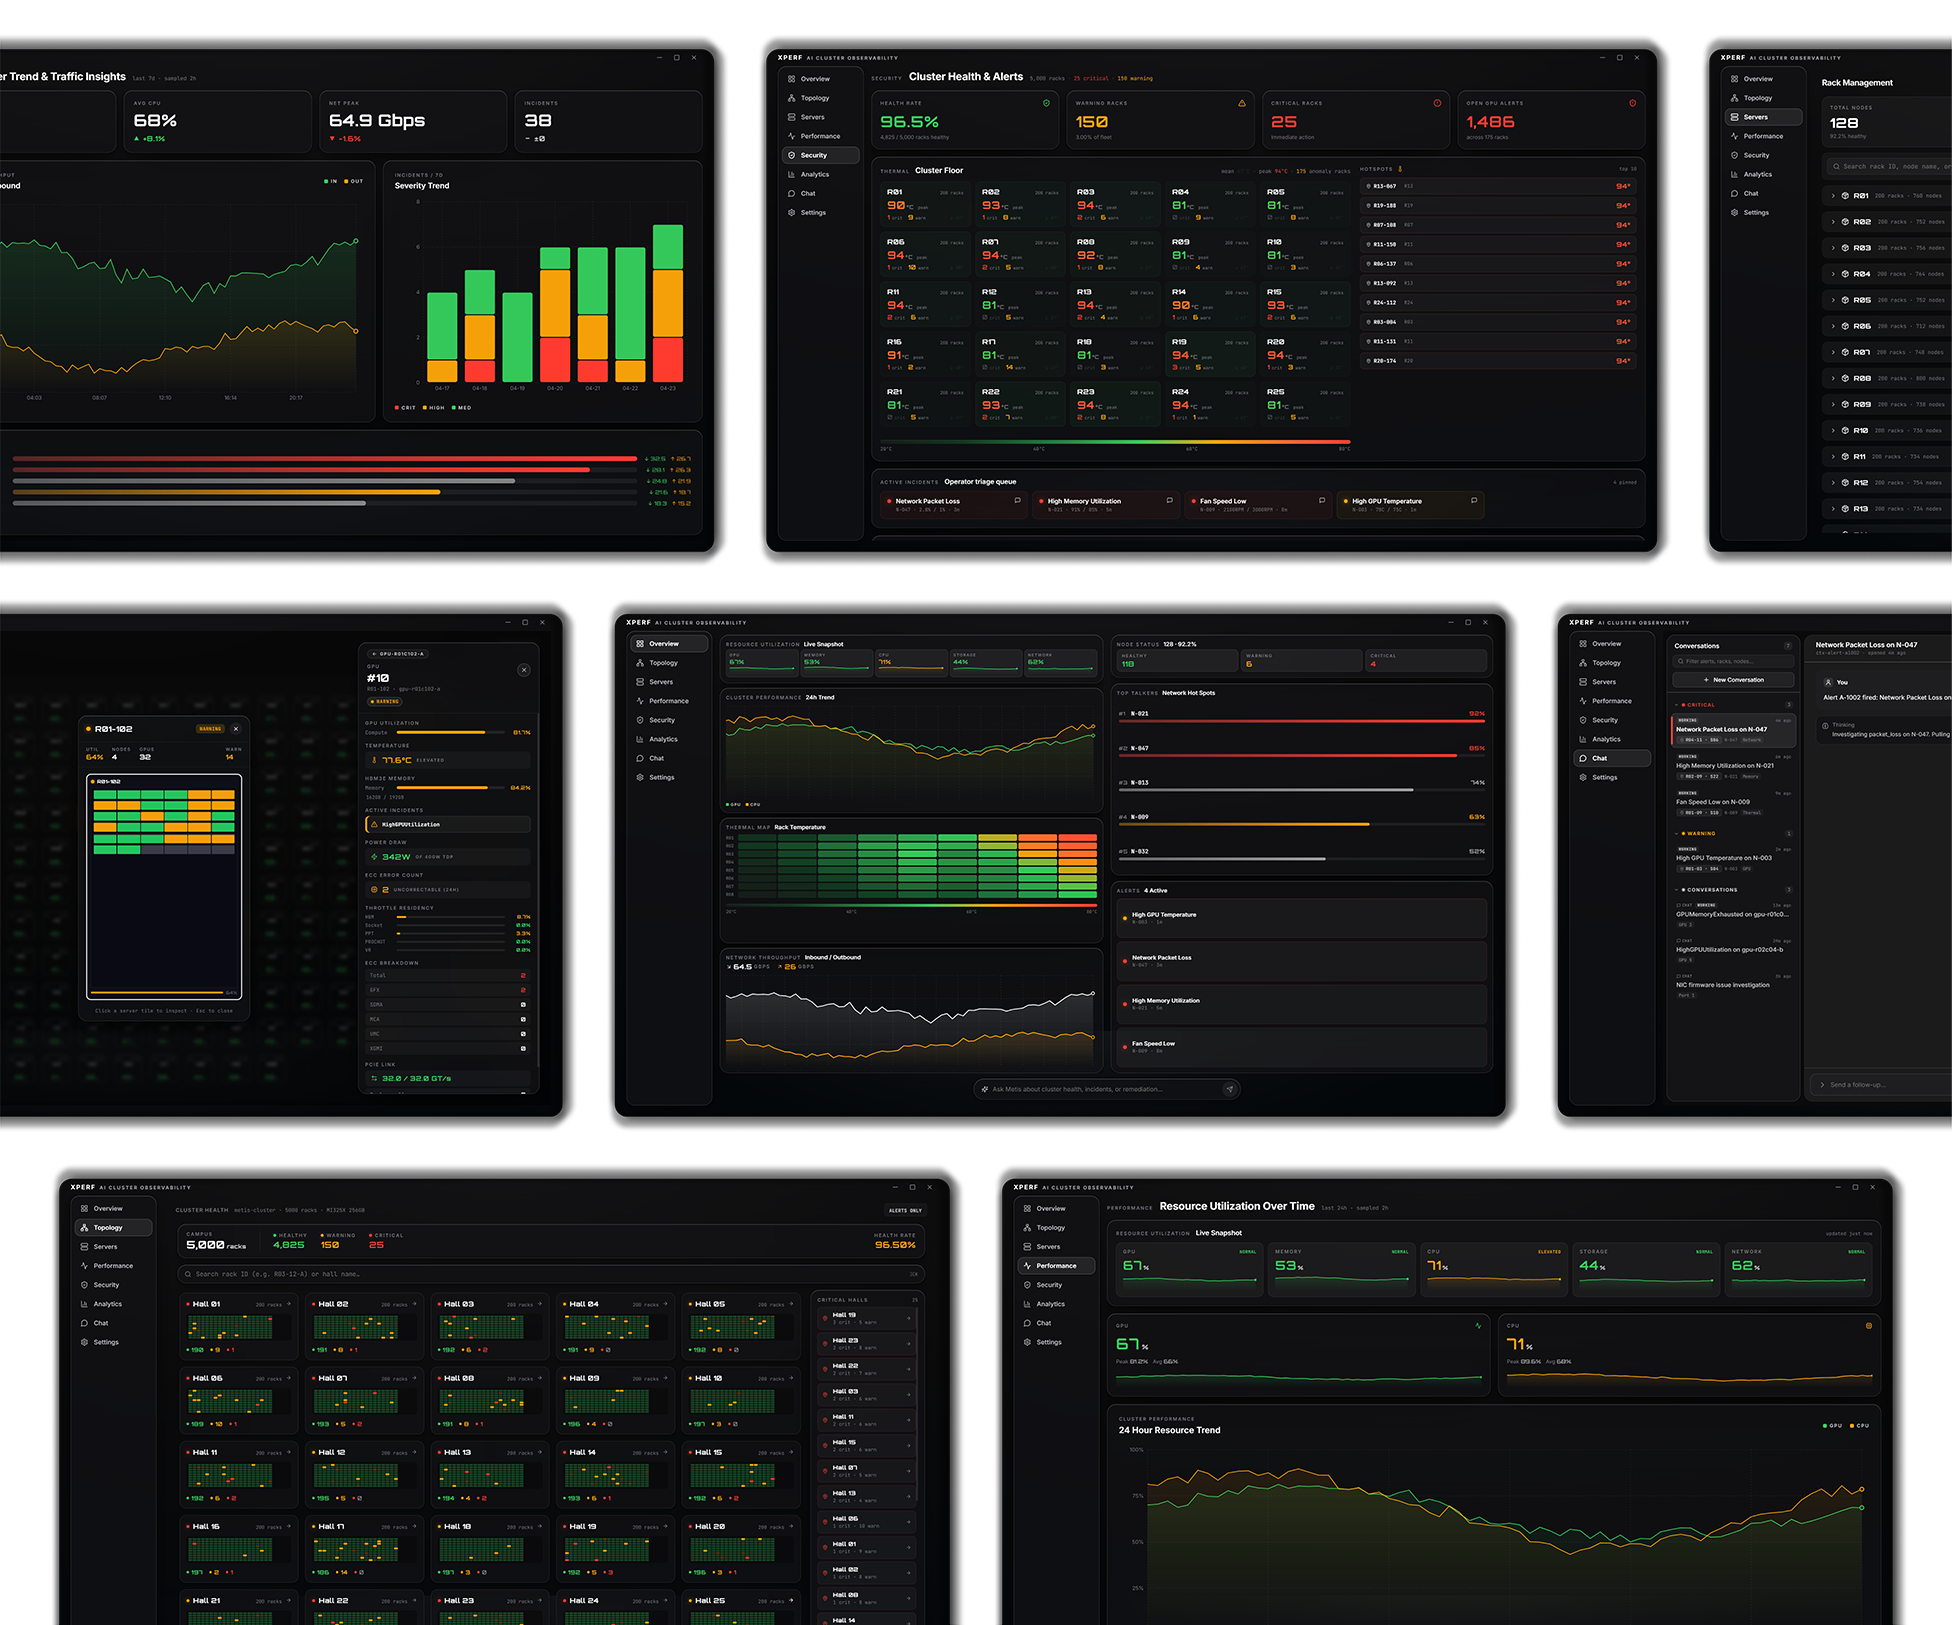Open Settings in the Cluster Health & Alerts window sidebar
This screenshot has height=1625, width=1952.
[819, 212]
